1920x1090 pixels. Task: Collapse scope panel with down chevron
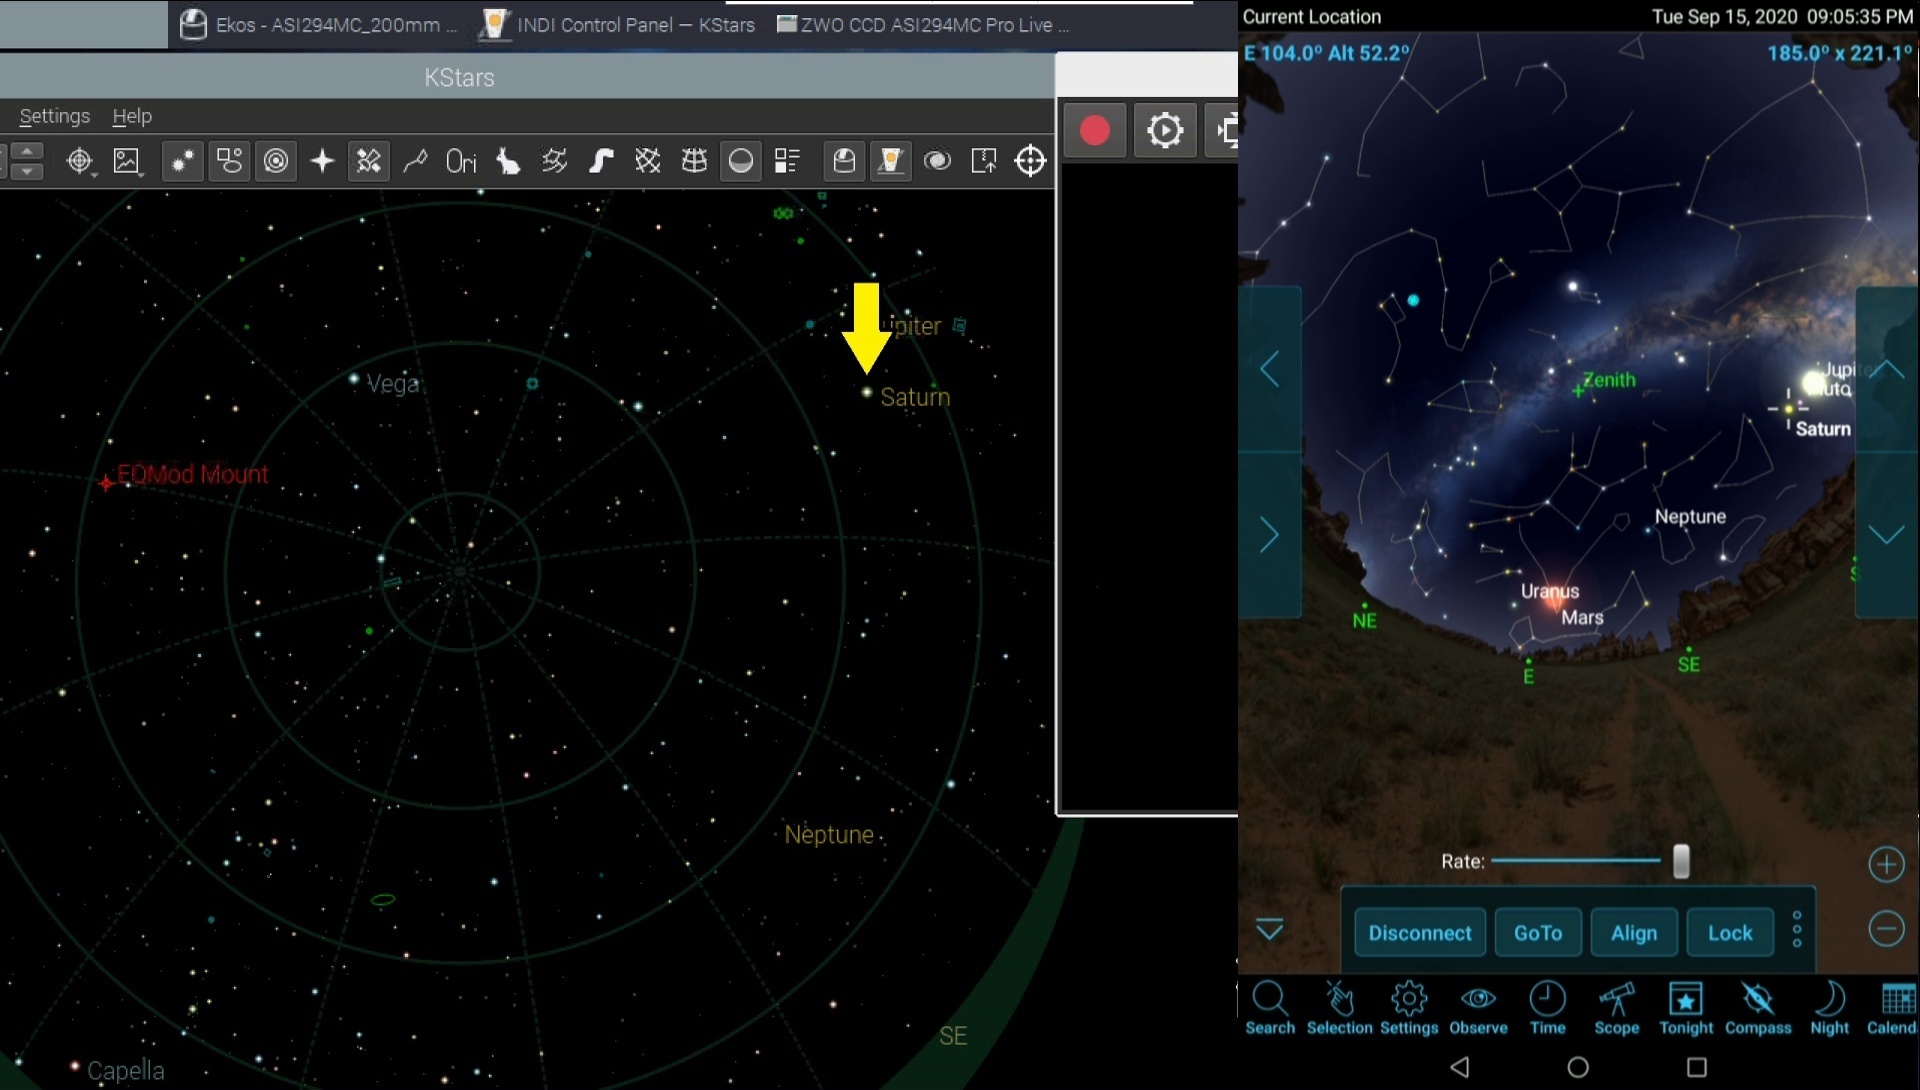[1269, 931]
